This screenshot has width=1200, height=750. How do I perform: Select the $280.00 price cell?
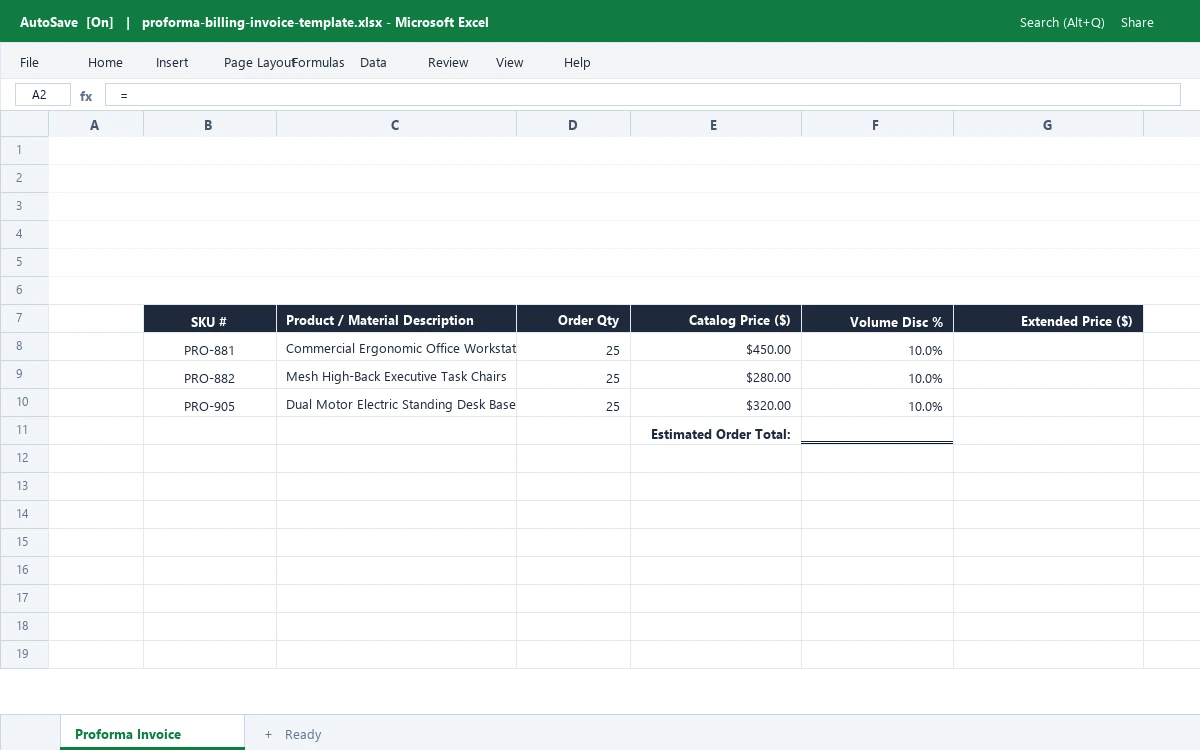pos(715,375)
